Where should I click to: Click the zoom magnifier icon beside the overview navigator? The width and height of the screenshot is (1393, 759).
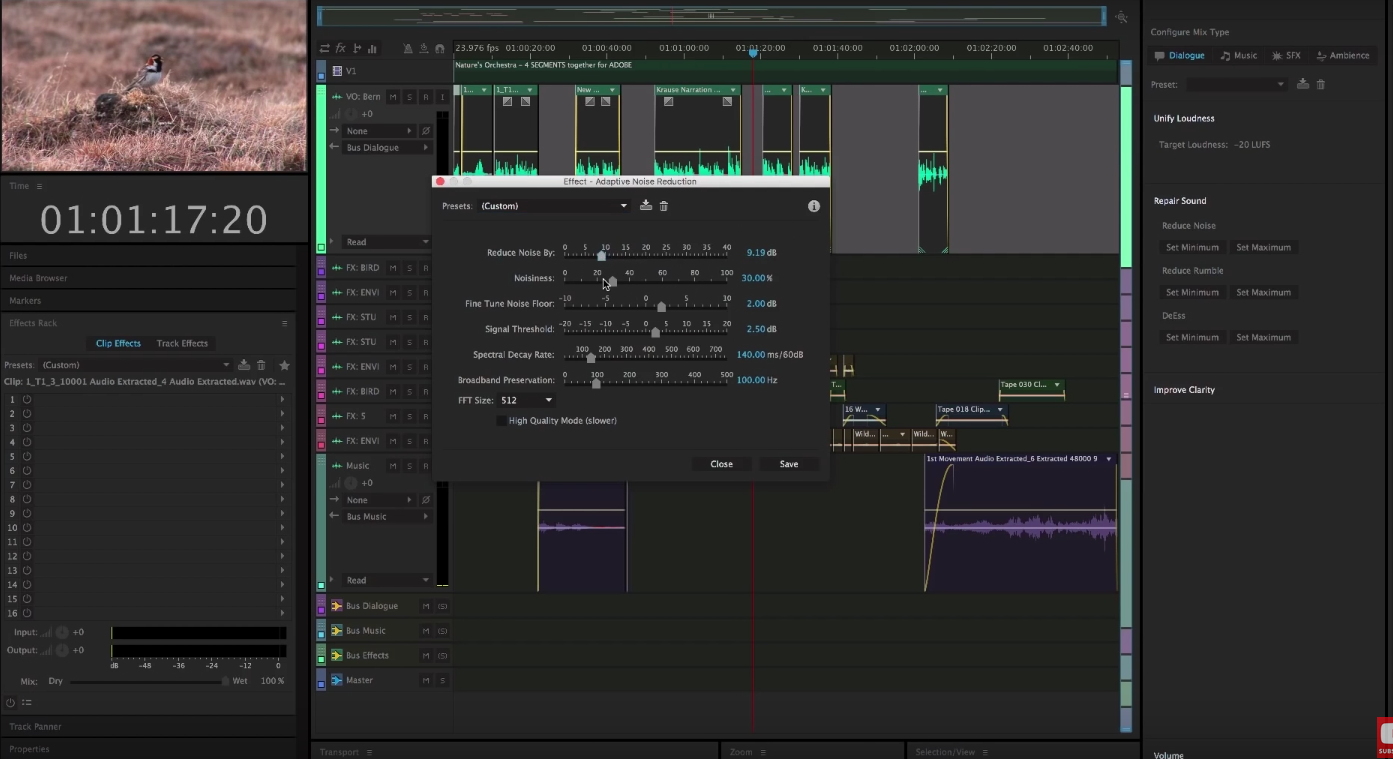[1122, 17]
